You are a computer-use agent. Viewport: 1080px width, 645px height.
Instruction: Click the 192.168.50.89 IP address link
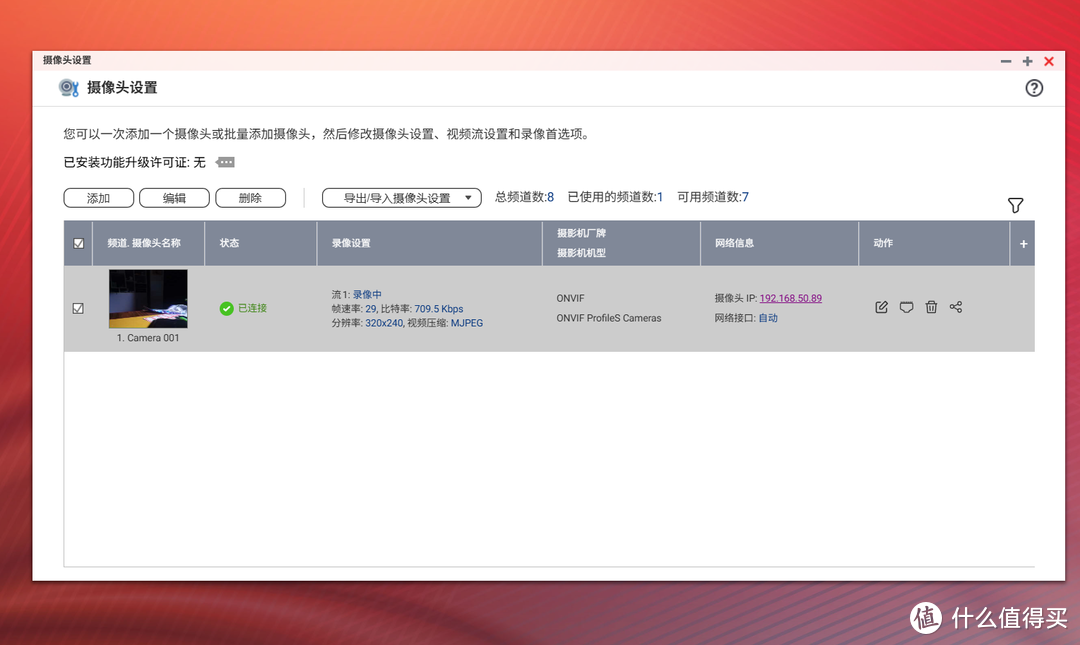(790, 298)
